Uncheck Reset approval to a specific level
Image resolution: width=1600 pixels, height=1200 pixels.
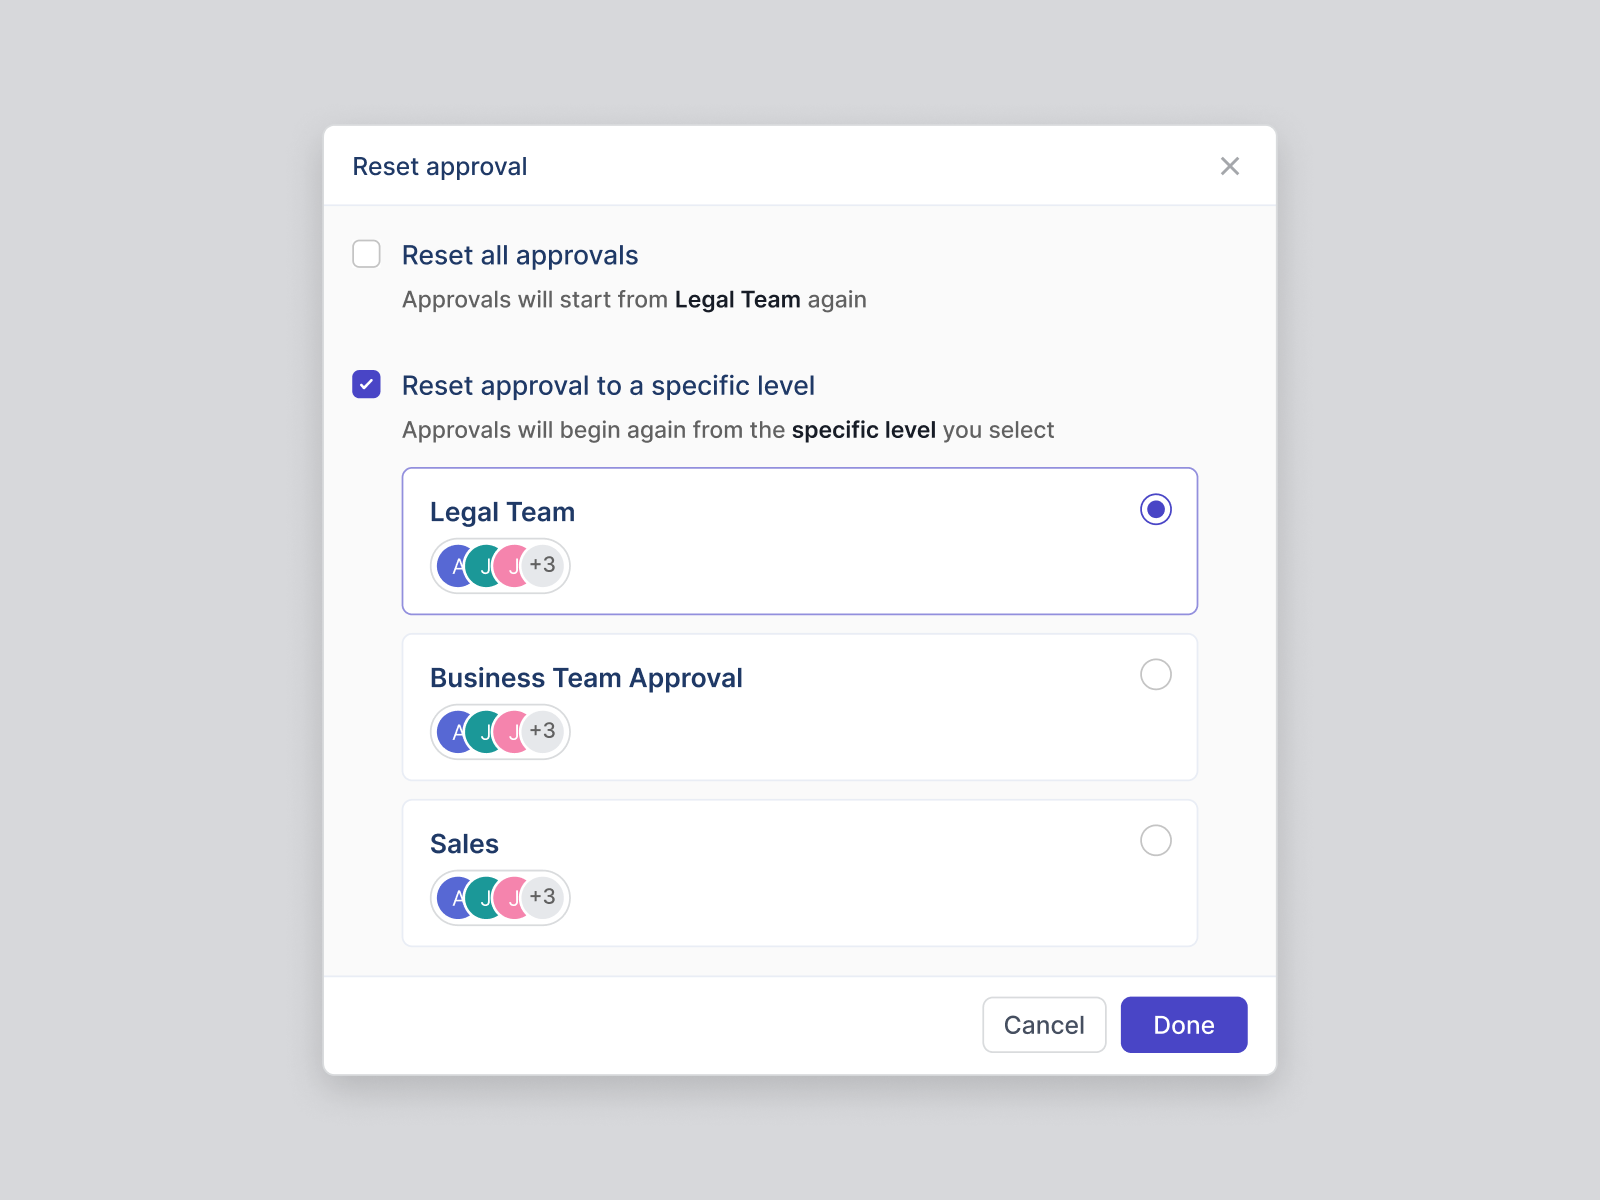366,384
